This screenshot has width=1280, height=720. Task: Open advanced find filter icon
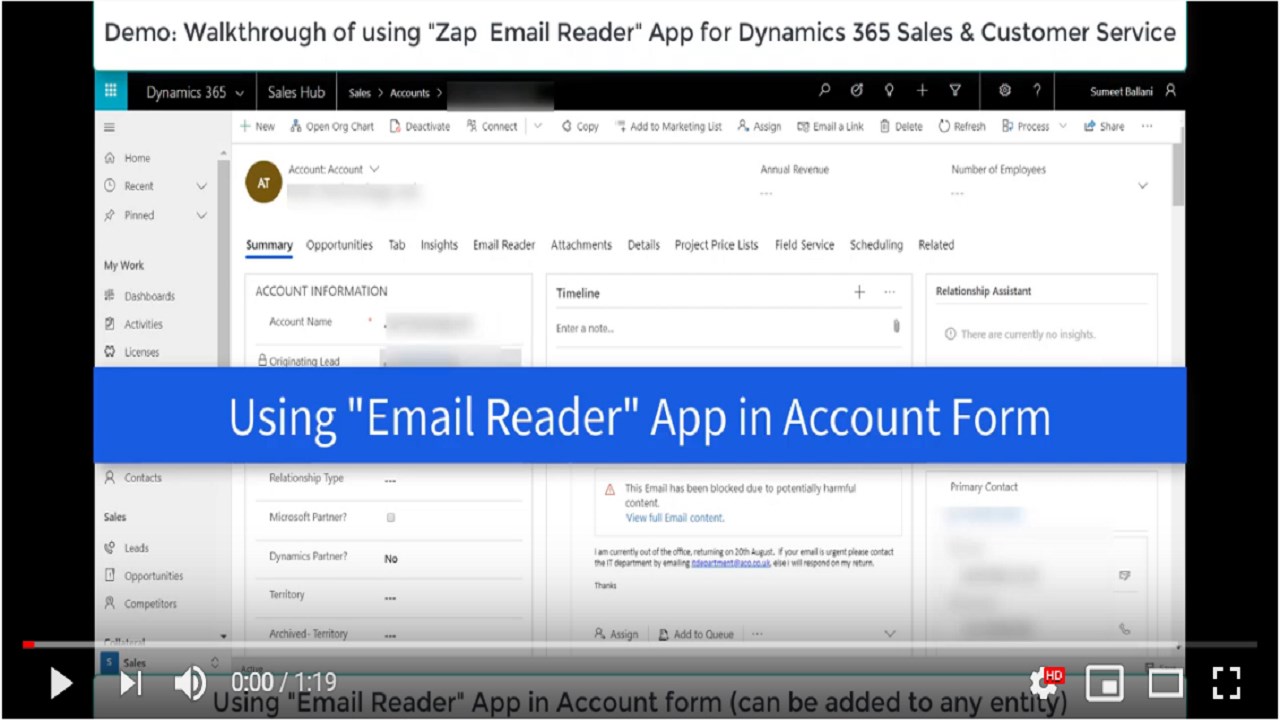click(x=955, y=91)
